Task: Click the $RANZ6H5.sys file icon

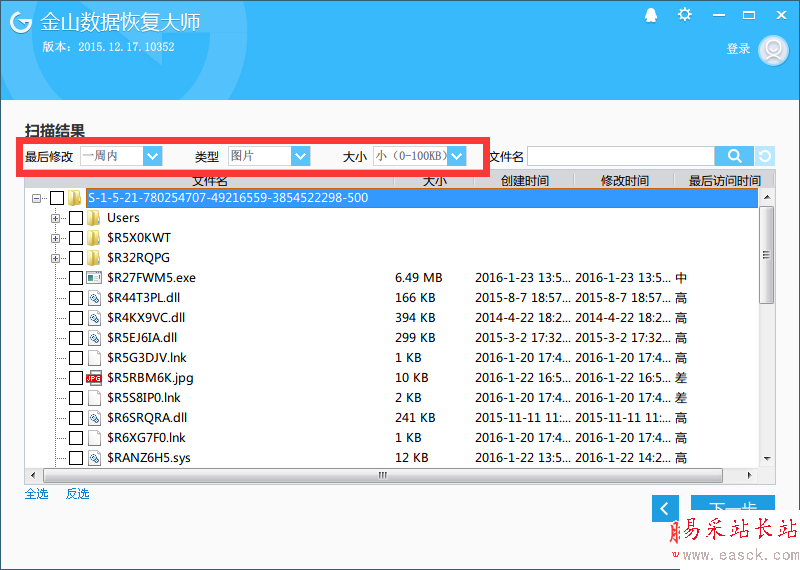Action: click(94, 458)
